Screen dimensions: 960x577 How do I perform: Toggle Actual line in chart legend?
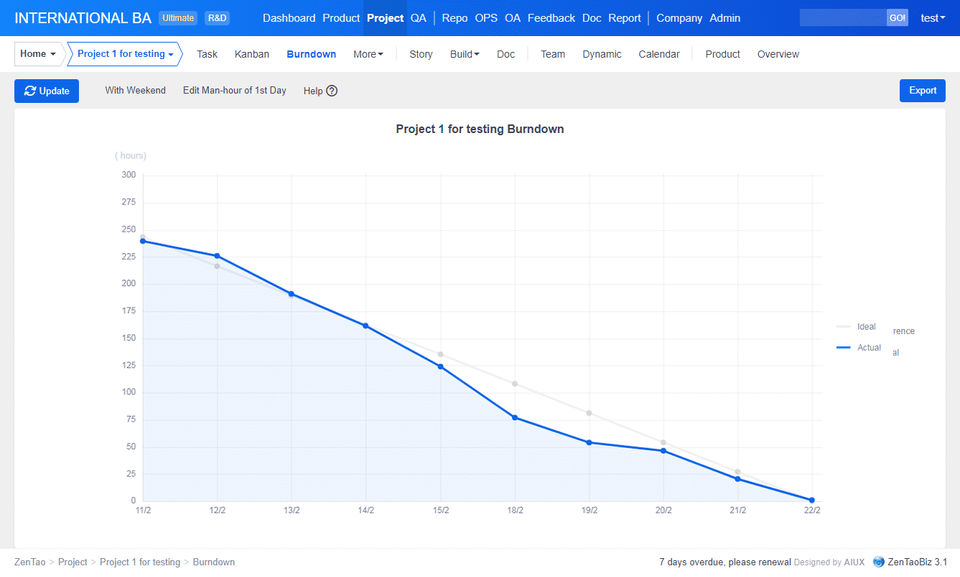coord(858,347)
